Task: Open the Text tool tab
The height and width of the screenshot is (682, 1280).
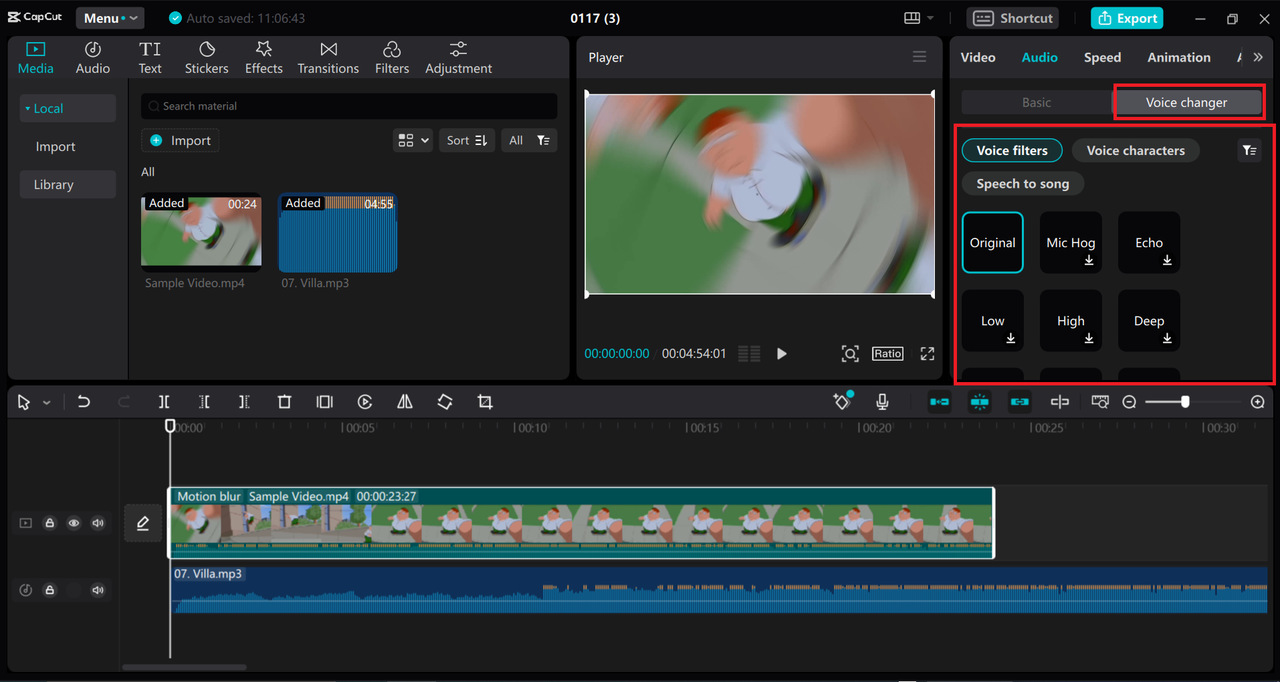Action: (x=150, y=58)
